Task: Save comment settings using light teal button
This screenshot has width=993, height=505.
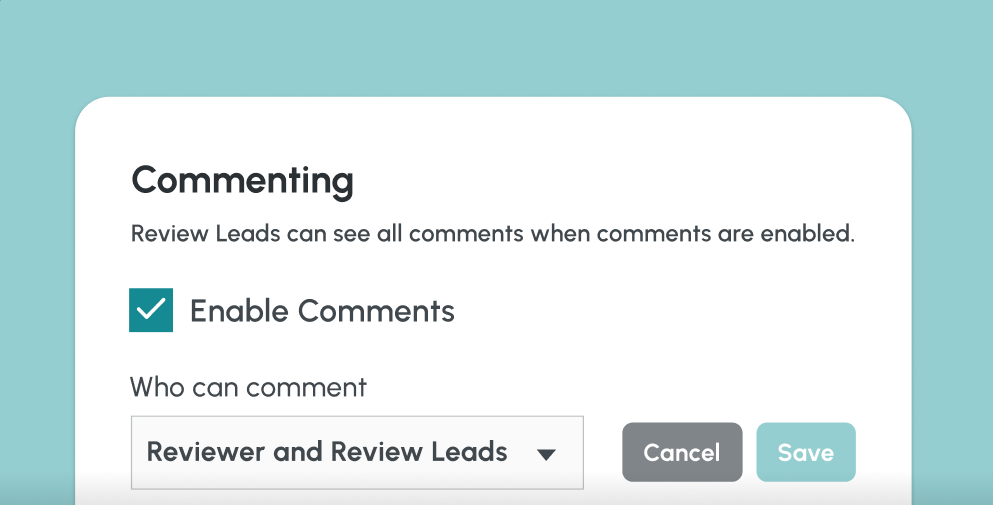Action: pos(805,452)
